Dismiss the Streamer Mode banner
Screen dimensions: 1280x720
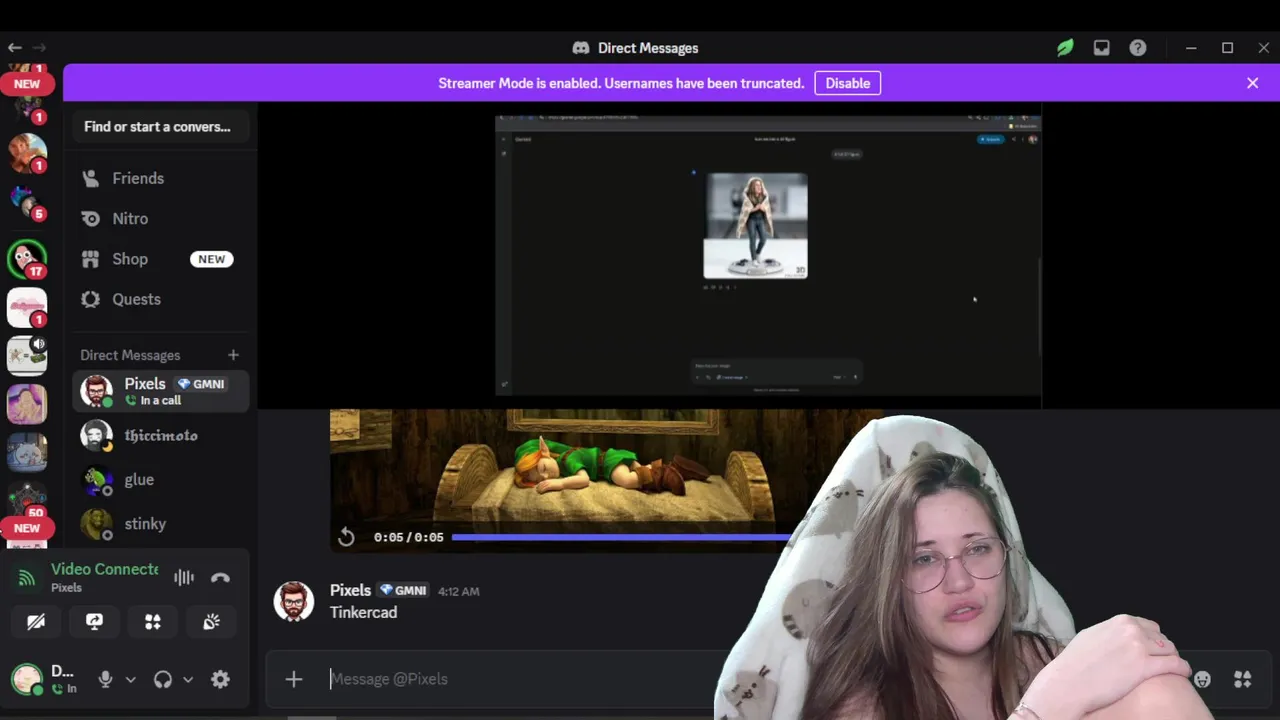[x=1252, y=83]
